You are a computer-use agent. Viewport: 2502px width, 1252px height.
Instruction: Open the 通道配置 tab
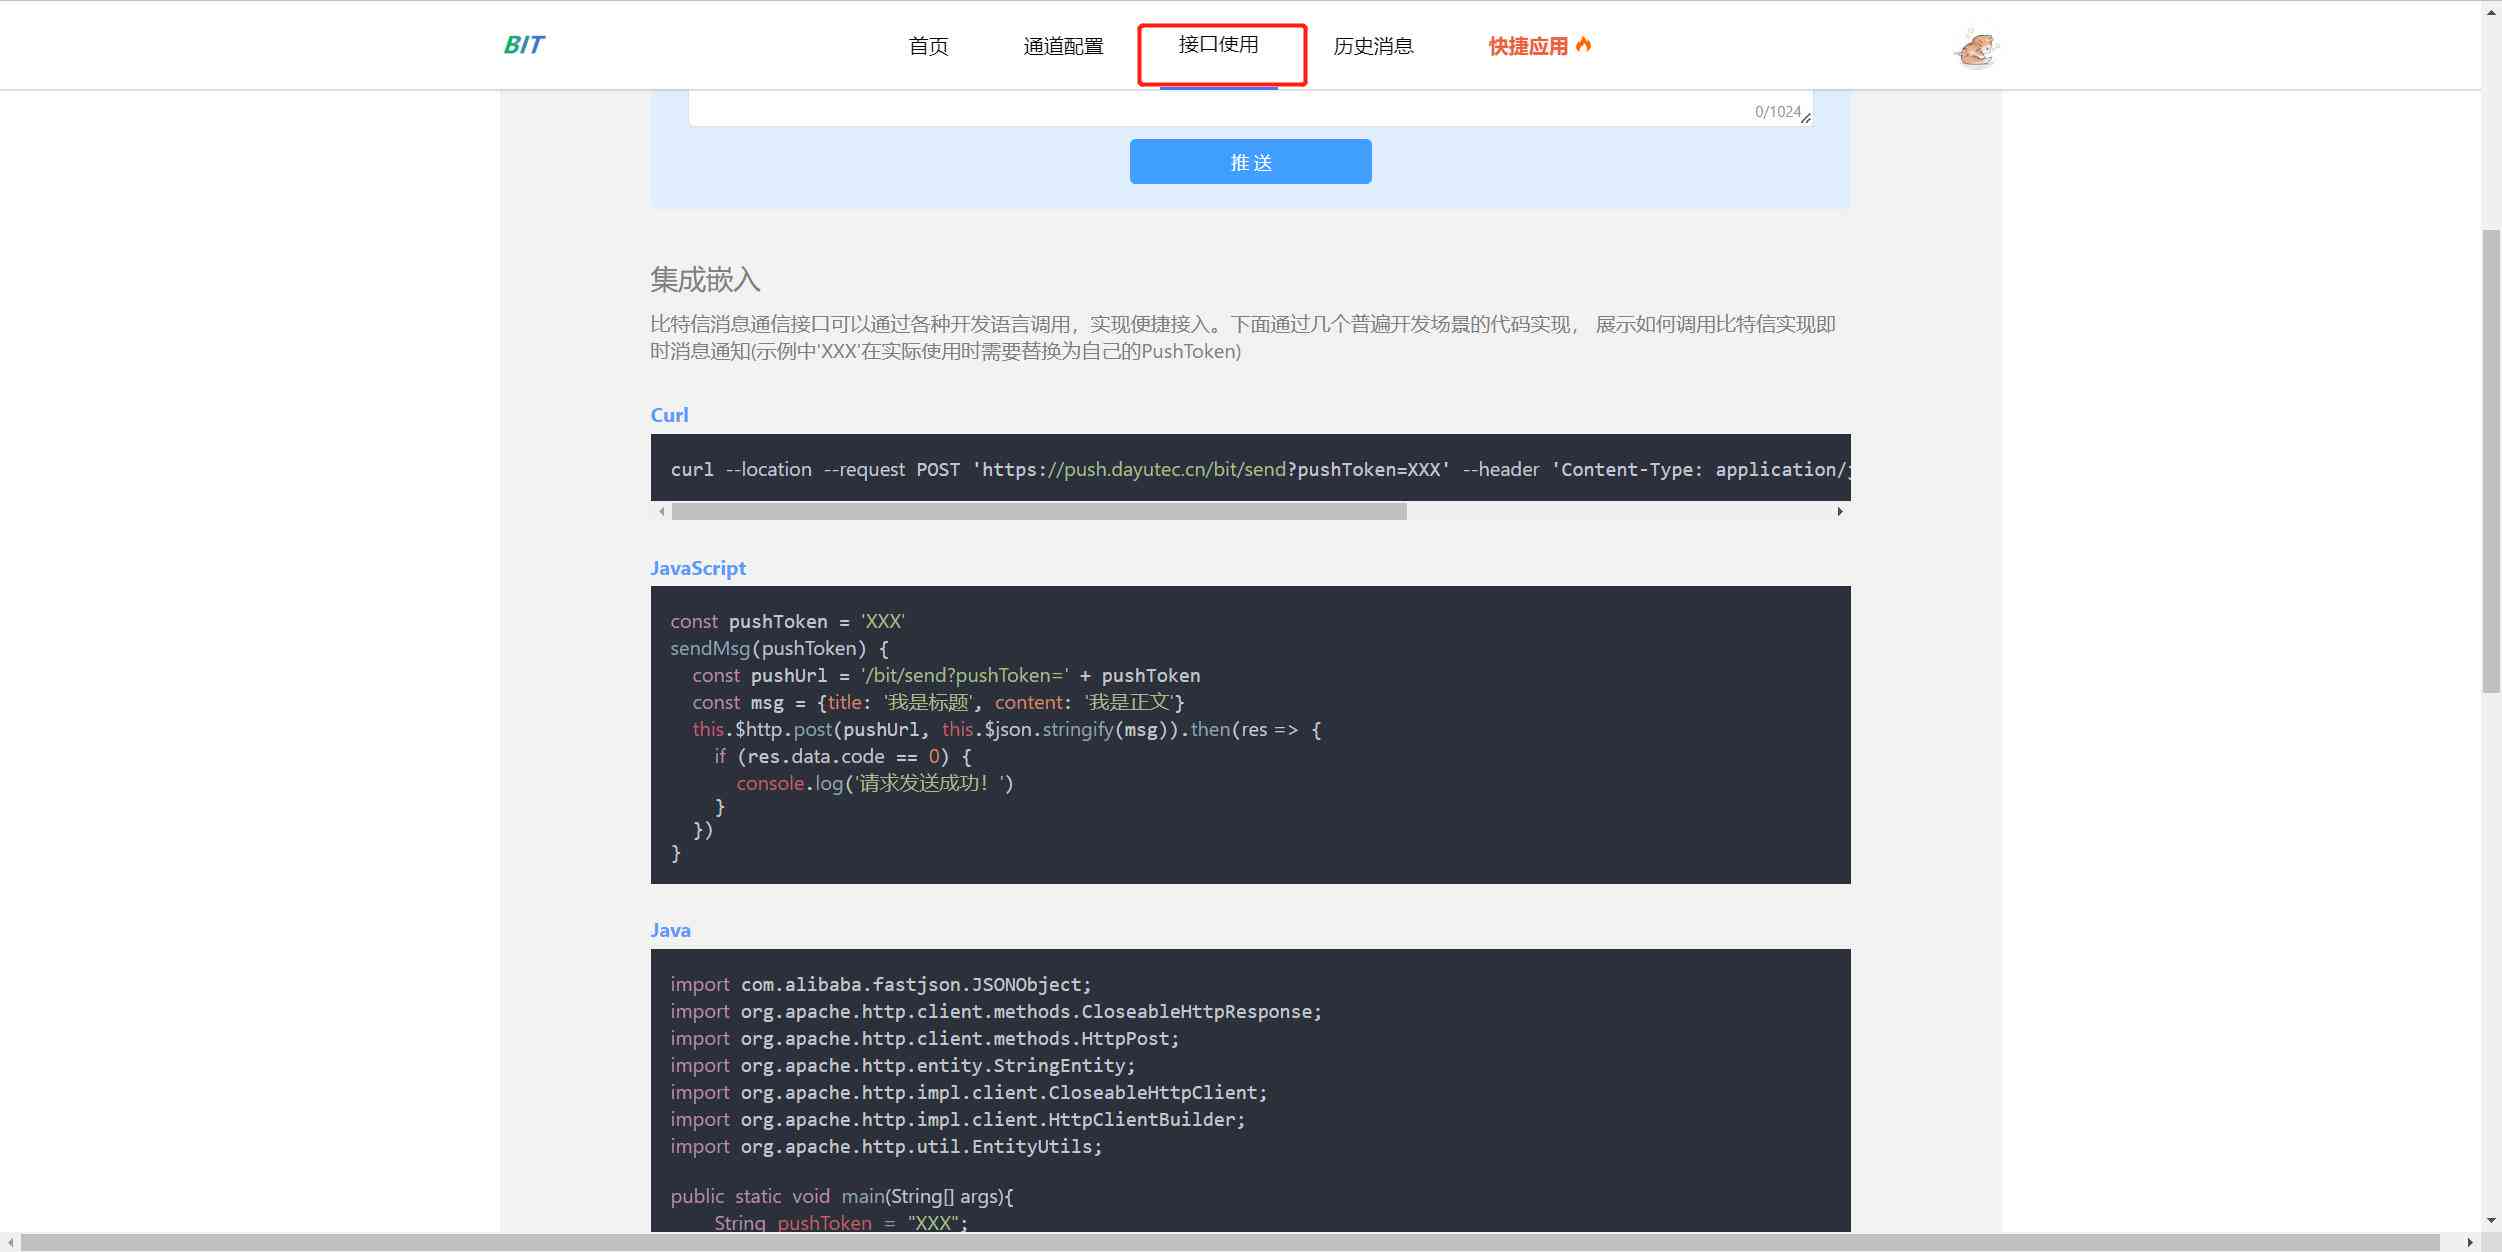coord(1063,46)
